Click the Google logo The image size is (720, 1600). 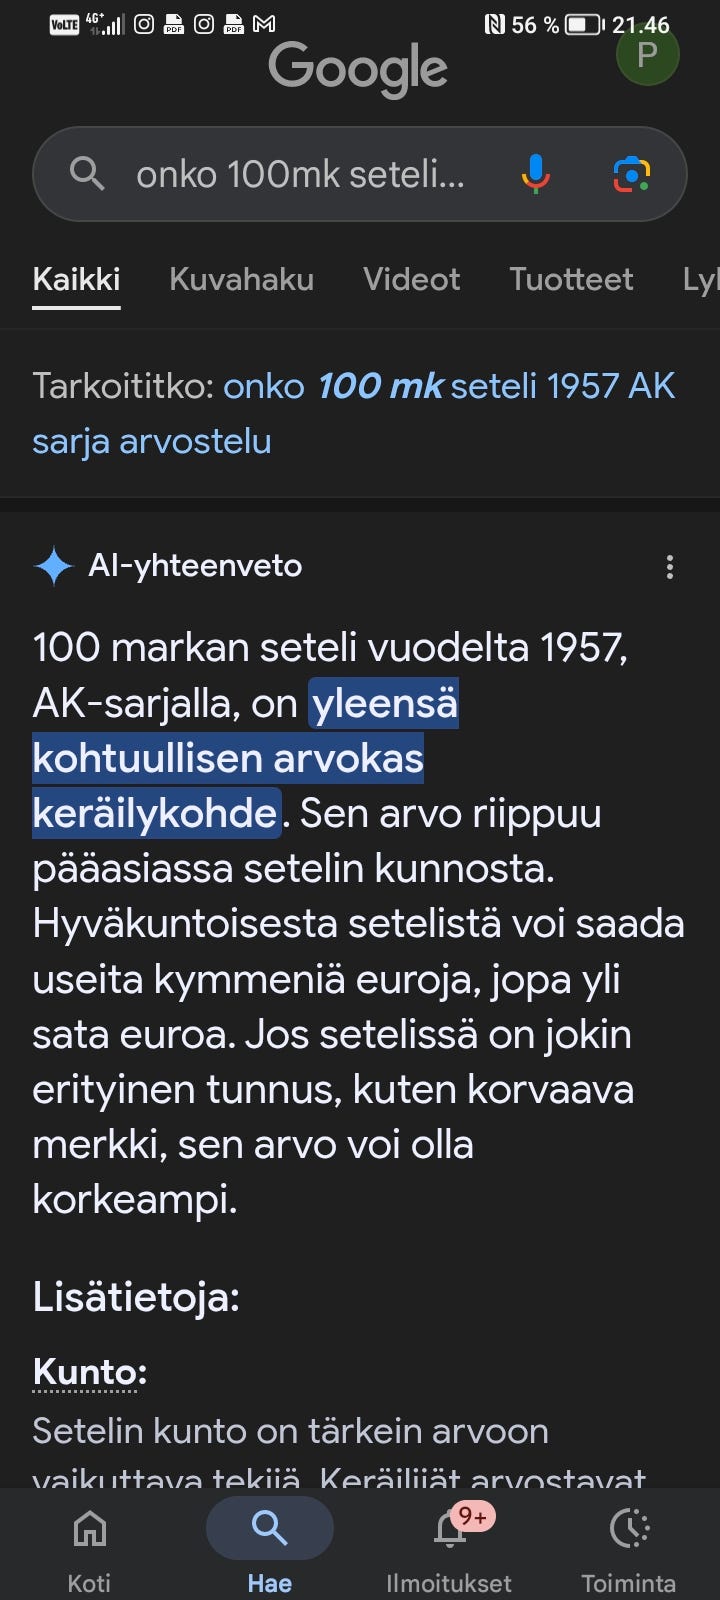357,67
